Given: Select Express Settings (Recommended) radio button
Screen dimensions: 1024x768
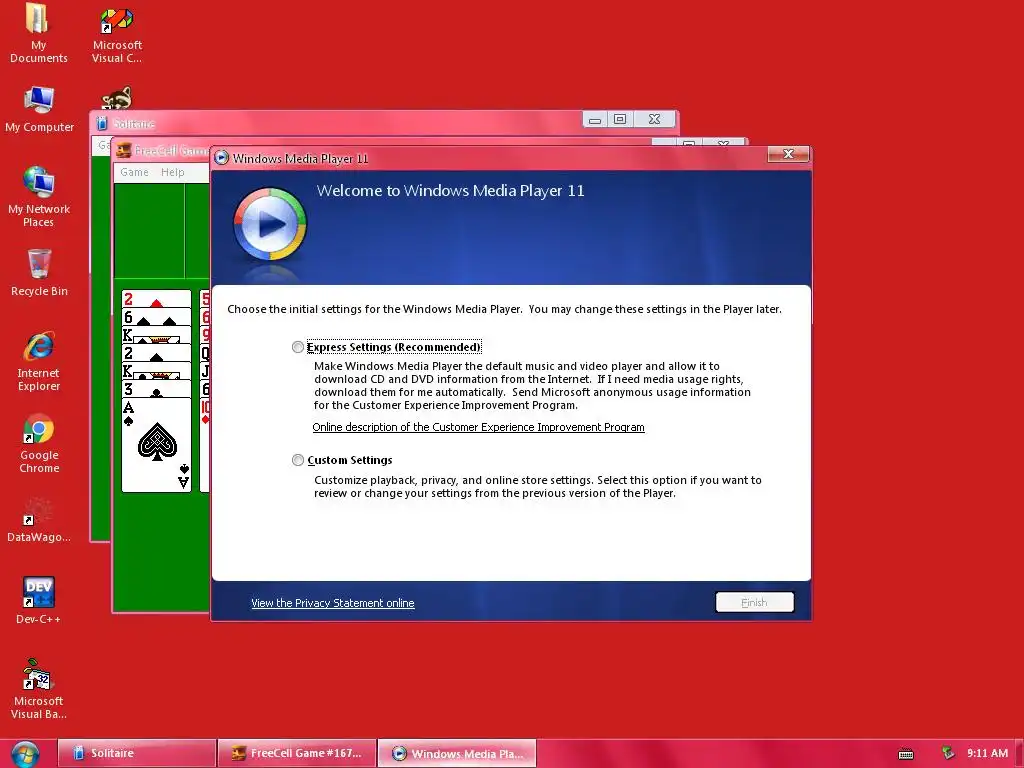Looking at the screenshot, I should pos(298,347).
